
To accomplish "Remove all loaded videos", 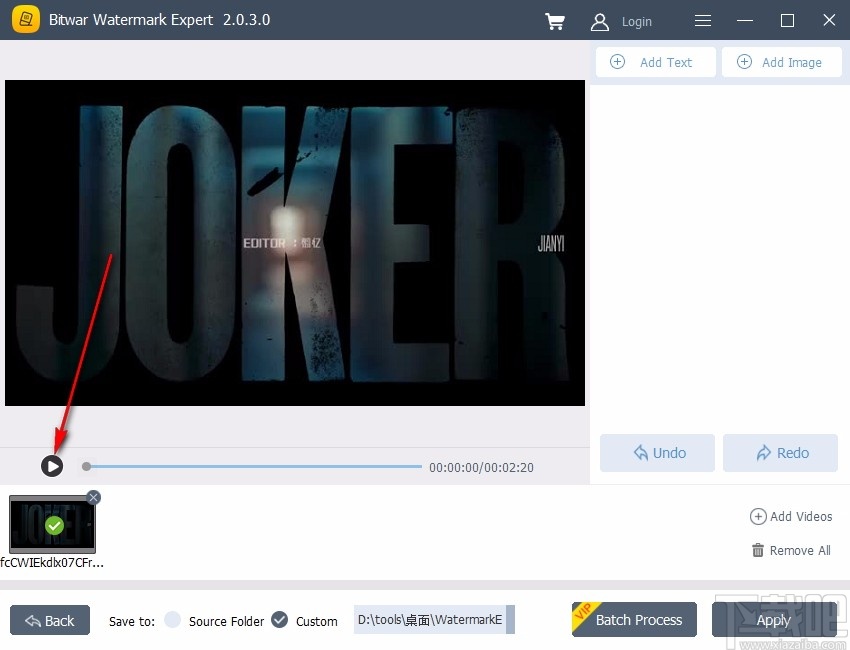I will coord(791,550).
